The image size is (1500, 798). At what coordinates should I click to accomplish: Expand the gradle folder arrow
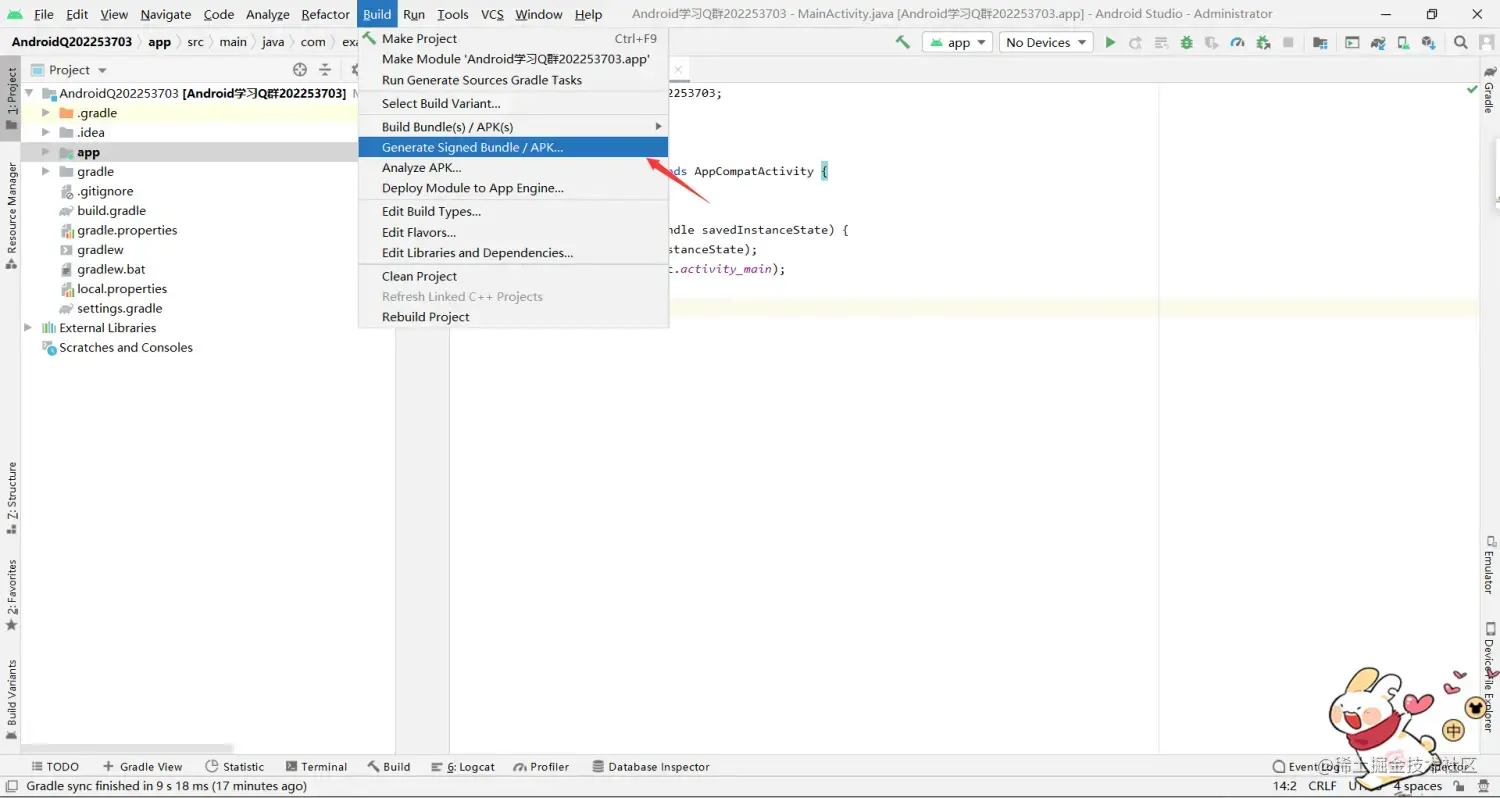(x=46, y=171)
